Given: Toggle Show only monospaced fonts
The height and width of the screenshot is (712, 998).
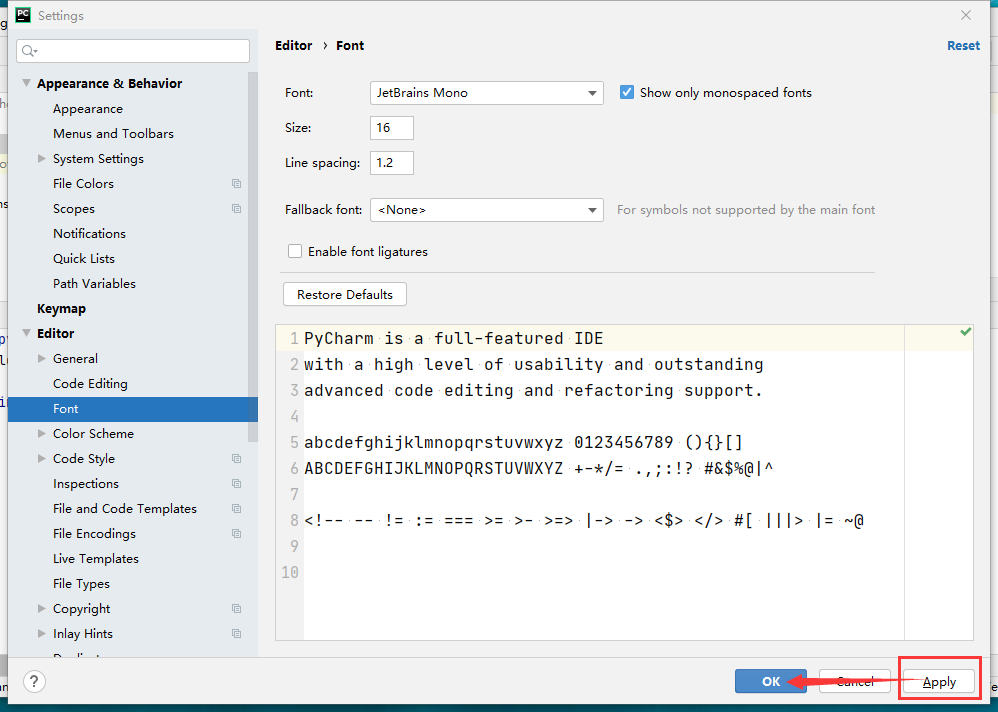Looking at the screenshot, I should pyautogui.click(x=627, y=92).
